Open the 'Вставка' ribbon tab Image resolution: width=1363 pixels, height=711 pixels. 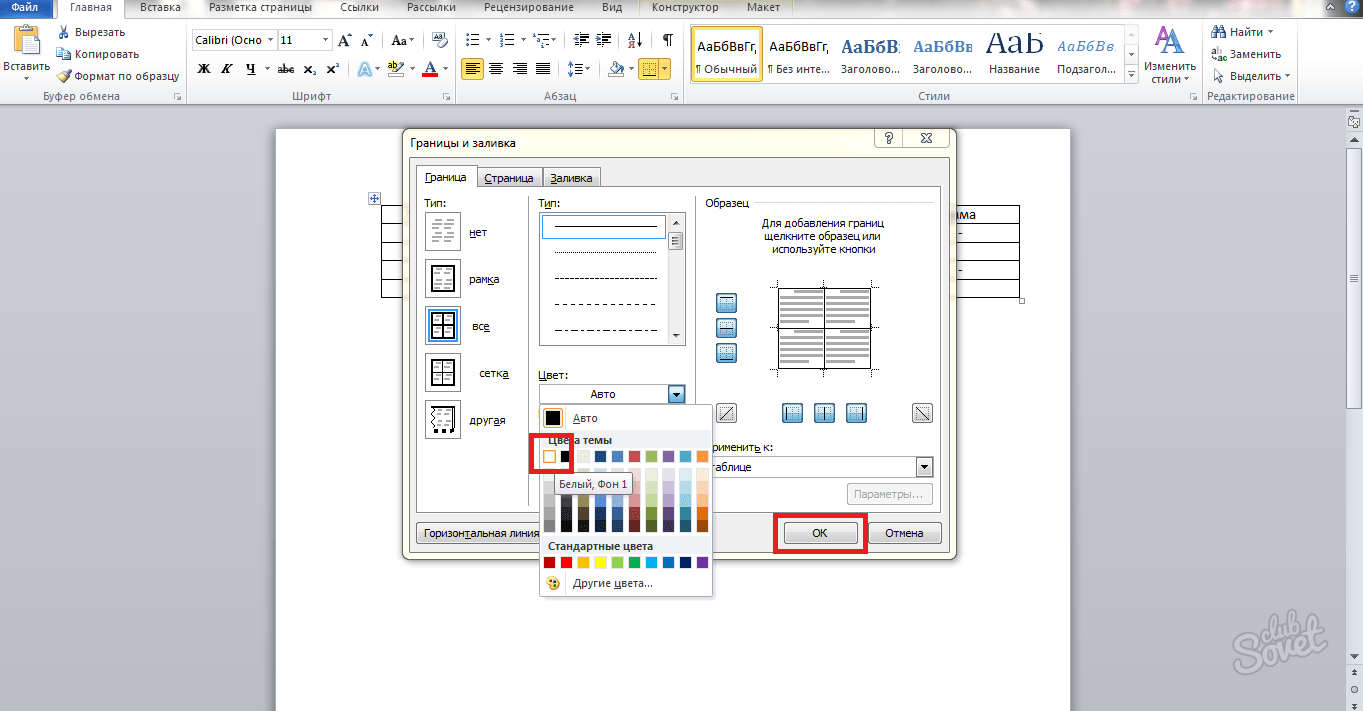pyautogui.click(x=161, y=7)
